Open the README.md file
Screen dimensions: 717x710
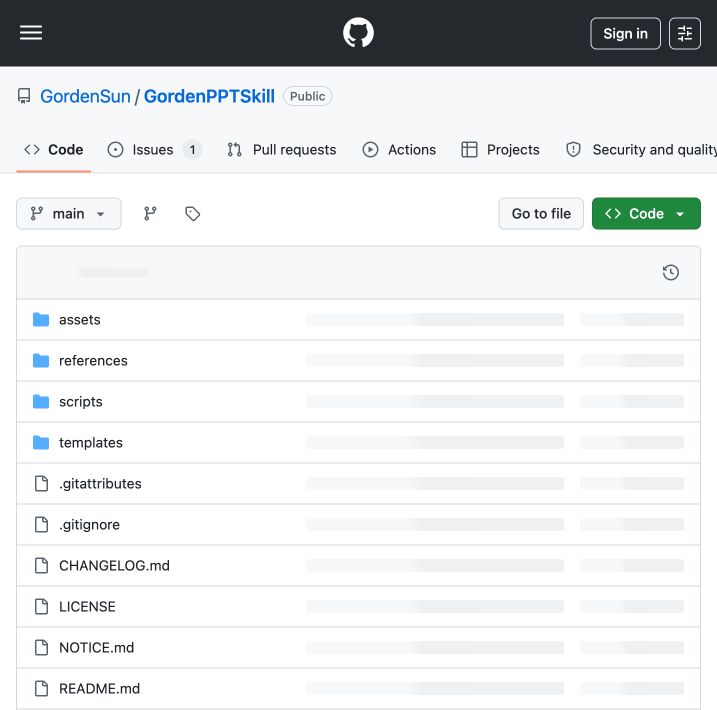(99, 689)
